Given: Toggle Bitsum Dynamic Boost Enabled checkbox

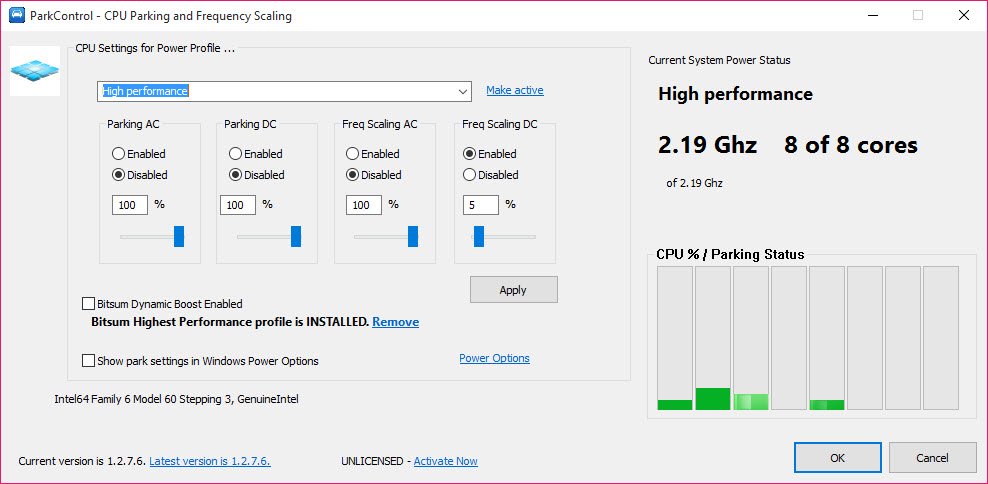Looking at the screenshot, I should pos(88,304).
